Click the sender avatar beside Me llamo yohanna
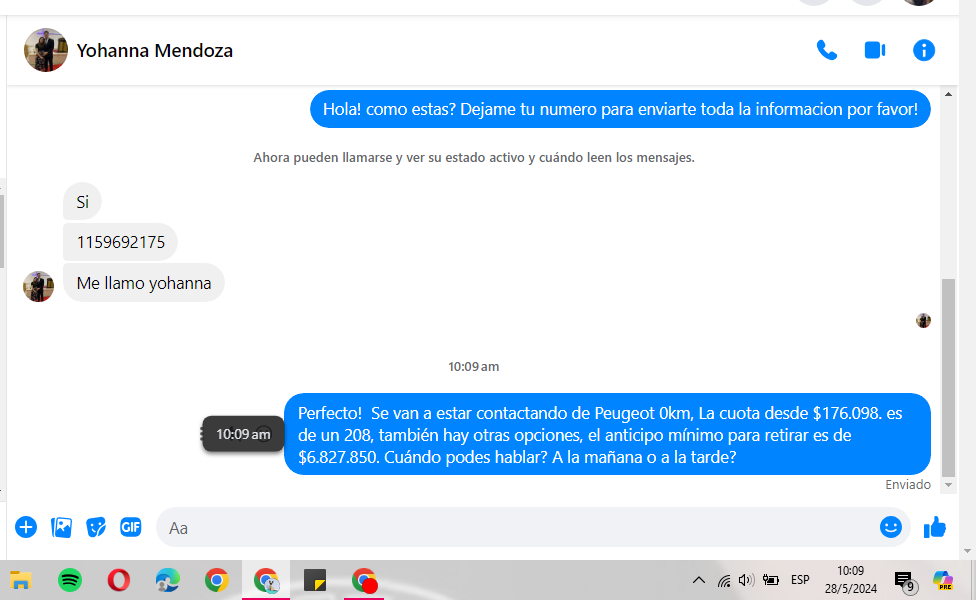This screenshot has width=976, height=600. [39, 286]
